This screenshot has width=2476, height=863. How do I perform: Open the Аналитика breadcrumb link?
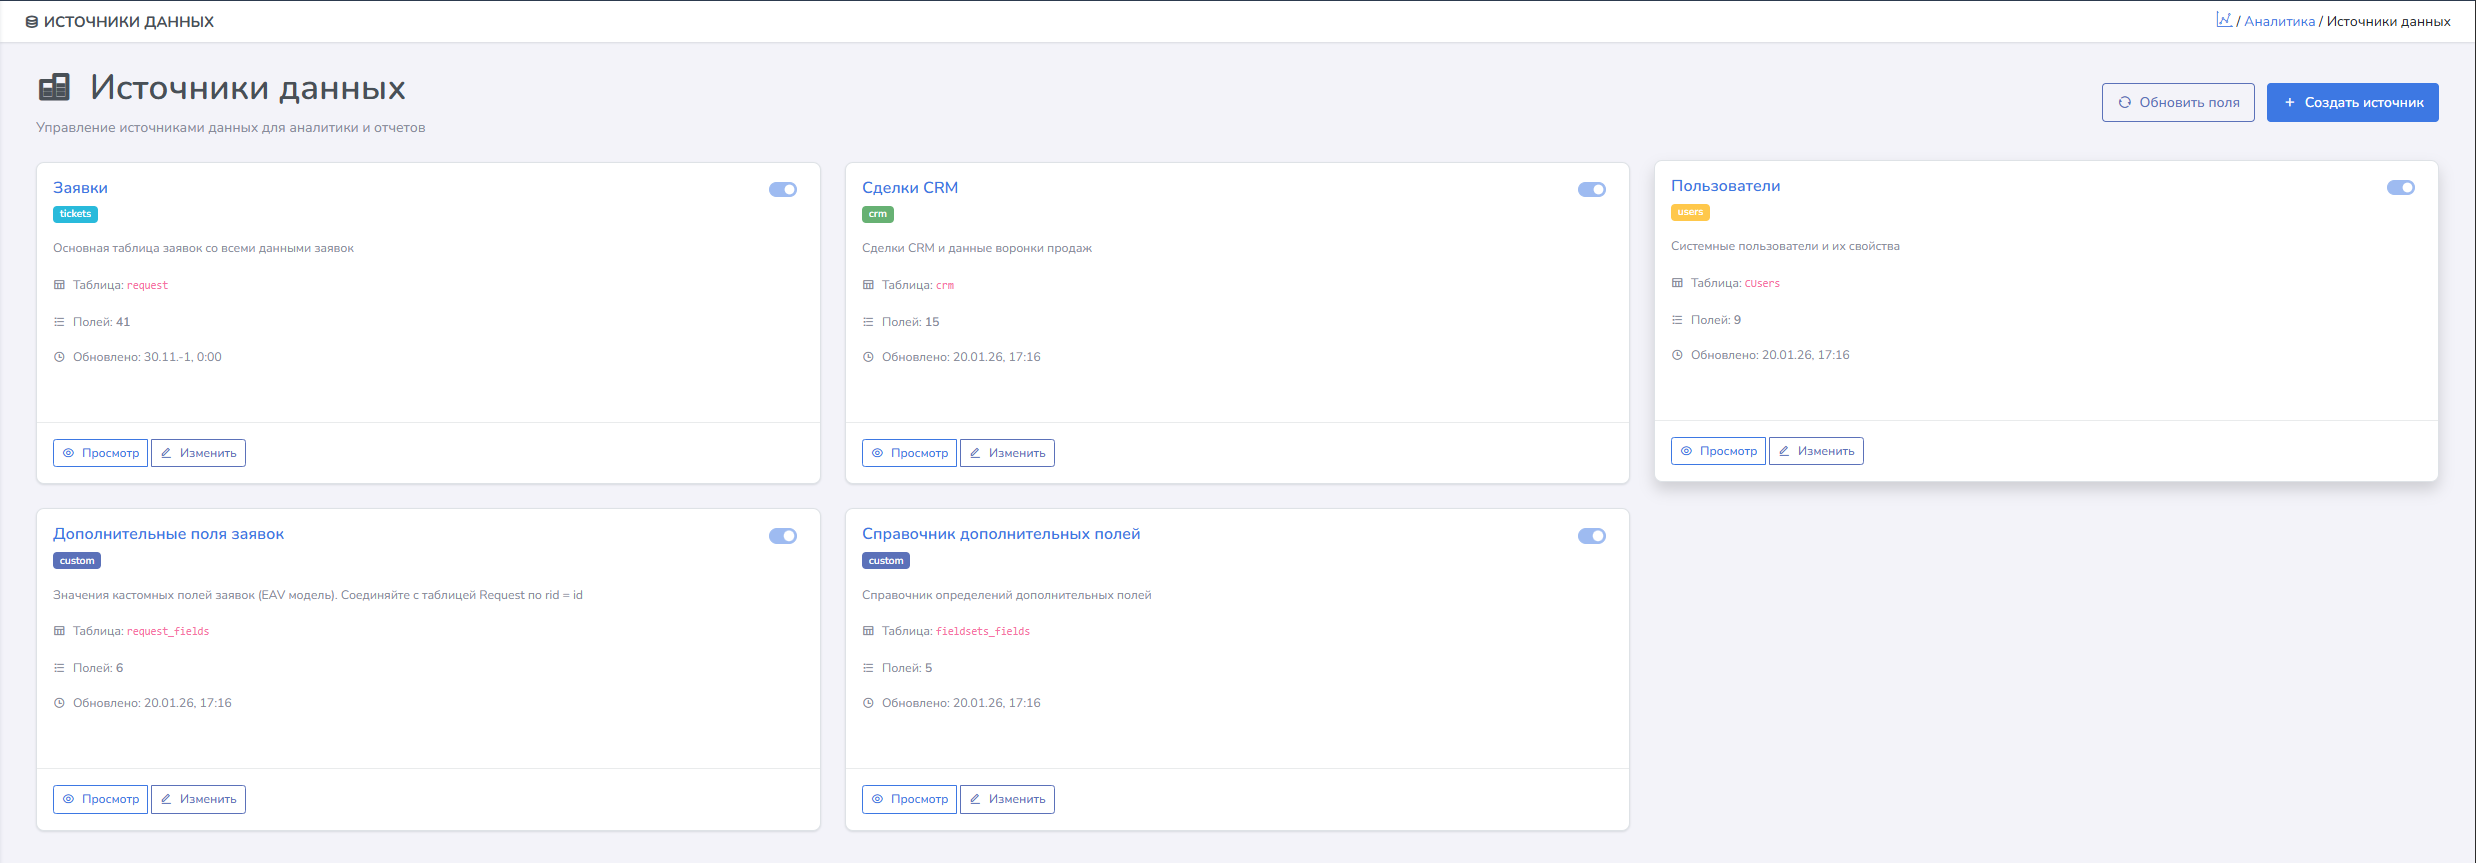[x=2279, y=21]
